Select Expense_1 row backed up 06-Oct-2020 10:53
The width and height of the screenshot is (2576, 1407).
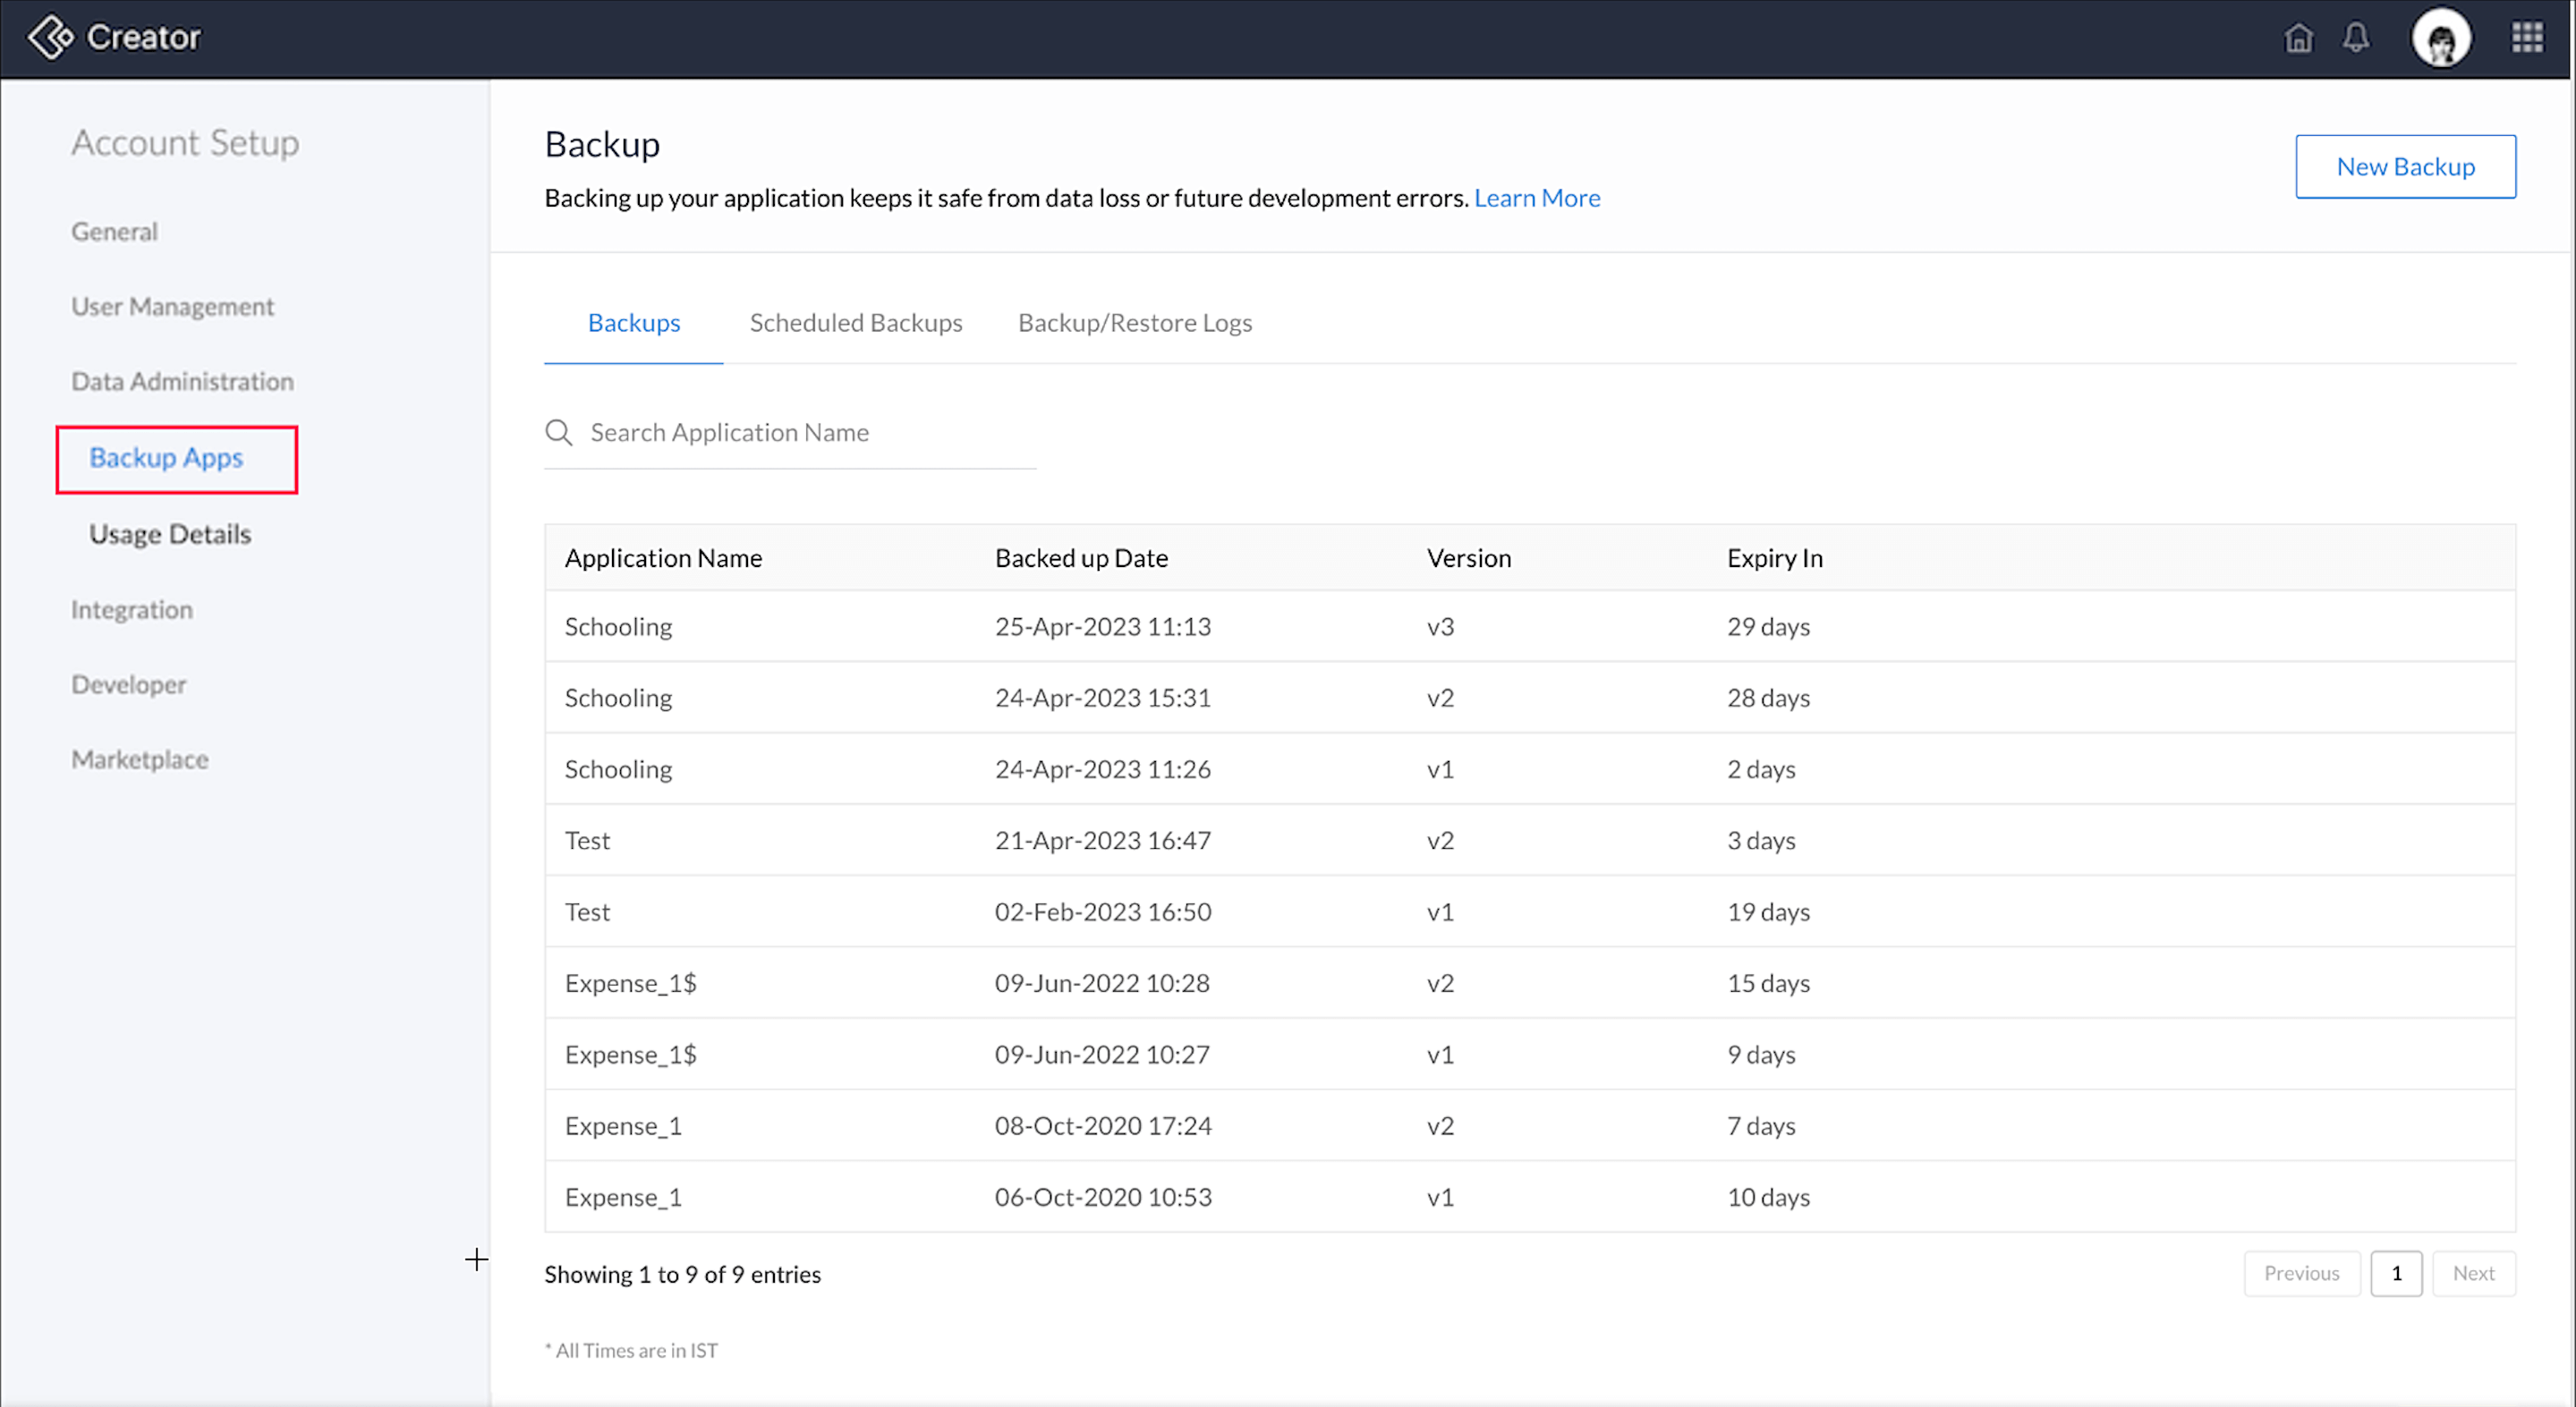[1530, 1197]
